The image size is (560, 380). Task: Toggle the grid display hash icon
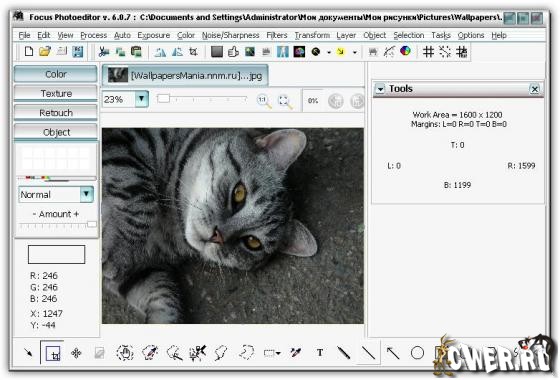point(428,52)
